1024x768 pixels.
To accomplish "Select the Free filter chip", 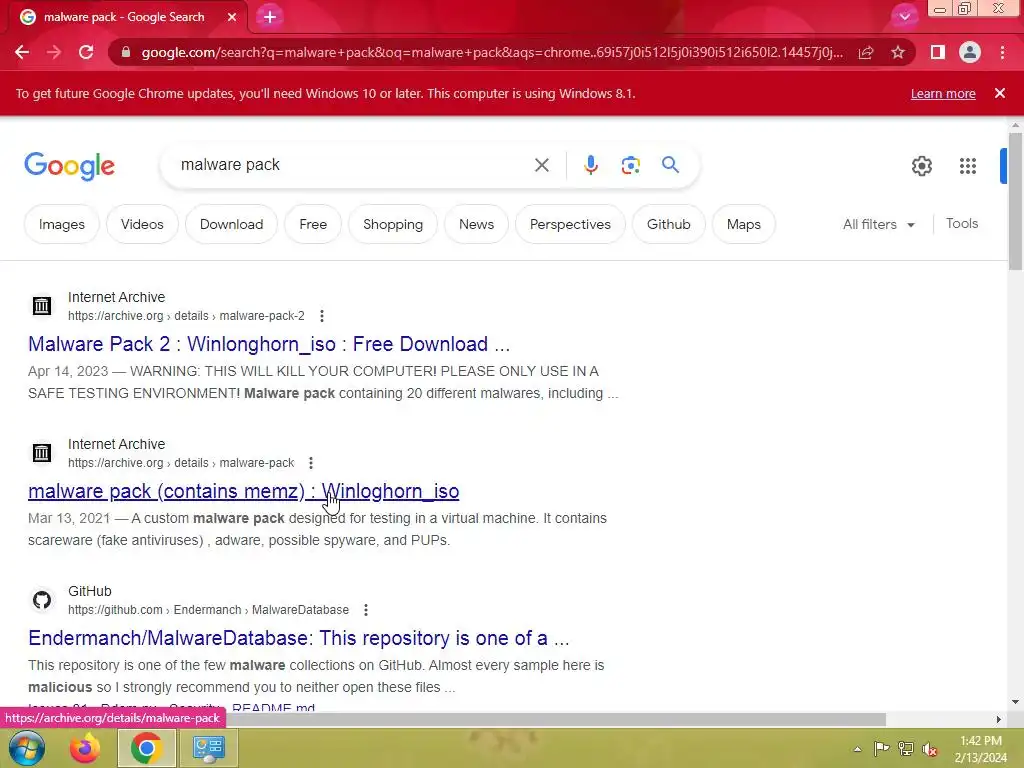I will pyautogui.click(x=313, y=224).
